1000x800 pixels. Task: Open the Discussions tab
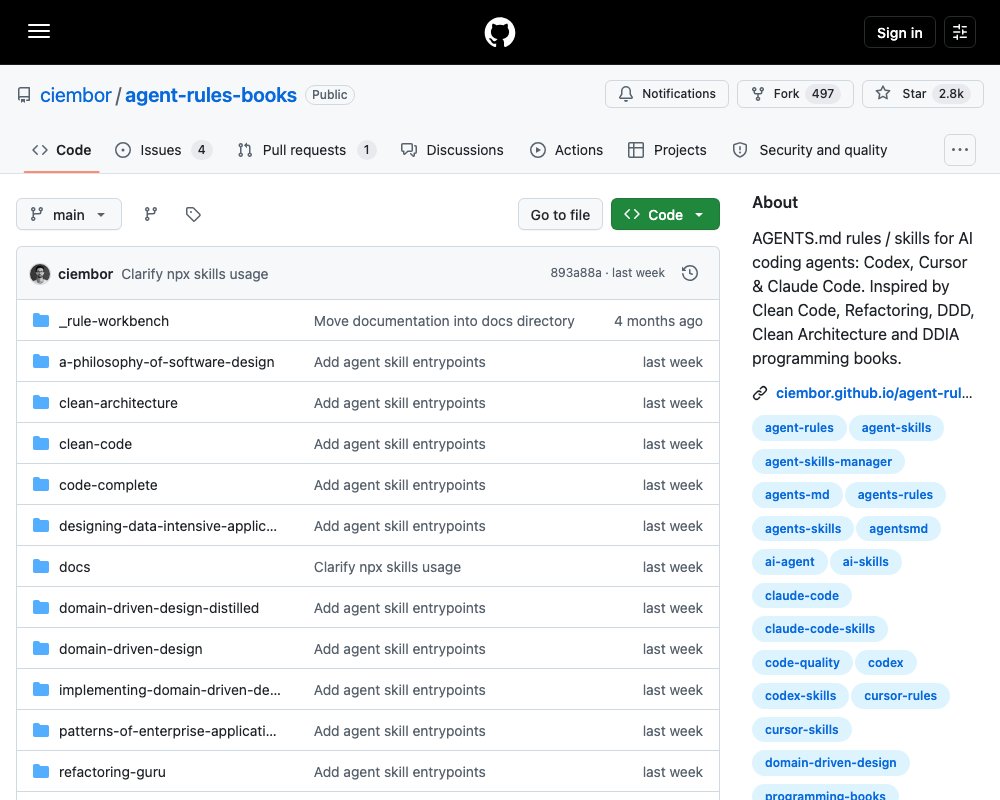pyautogui.click(x=452, y=150)
